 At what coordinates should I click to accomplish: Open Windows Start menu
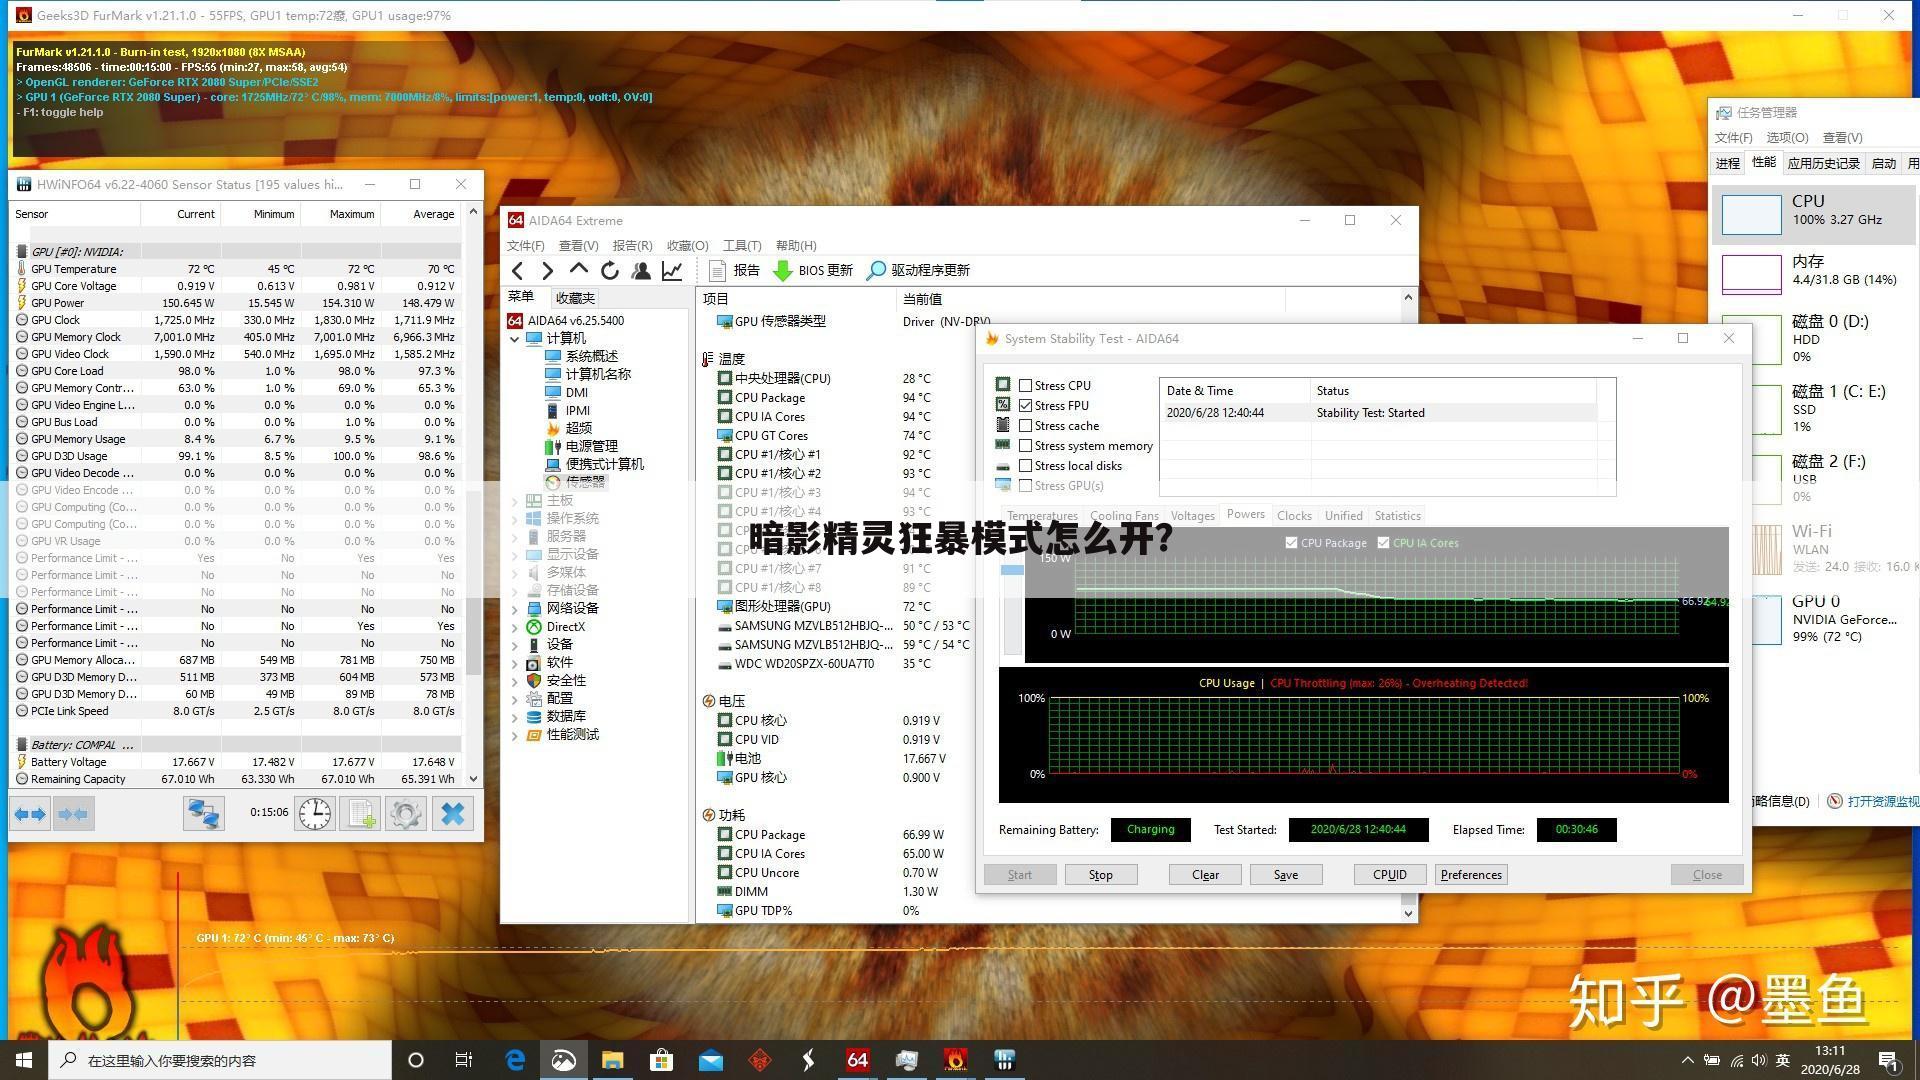(24, 1060)
